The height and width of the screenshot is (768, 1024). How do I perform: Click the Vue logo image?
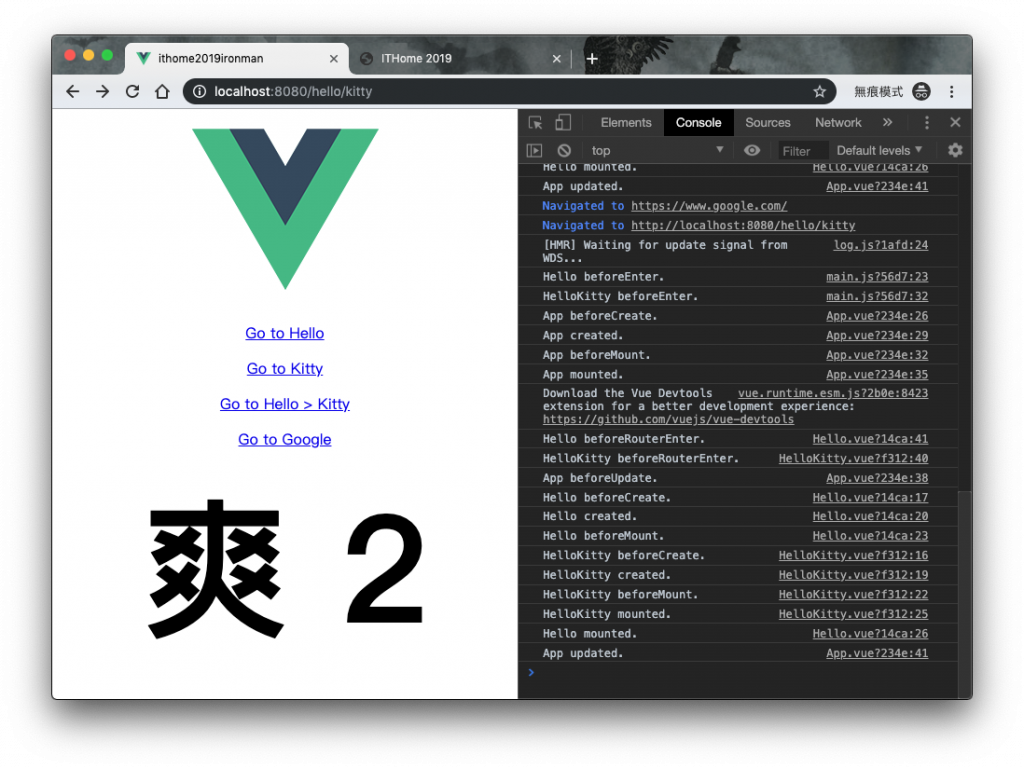(285, 208)
